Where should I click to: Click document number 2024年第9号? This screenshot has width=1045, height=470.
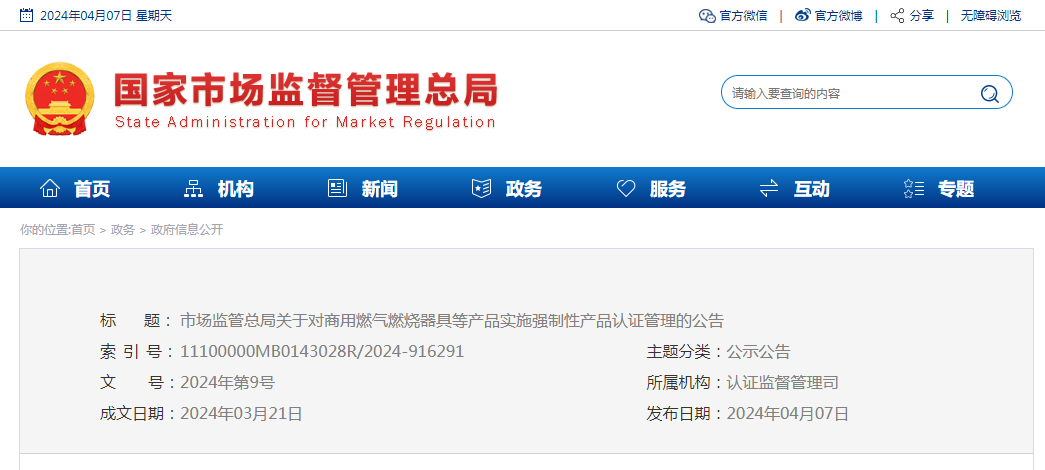pos(227,383)
